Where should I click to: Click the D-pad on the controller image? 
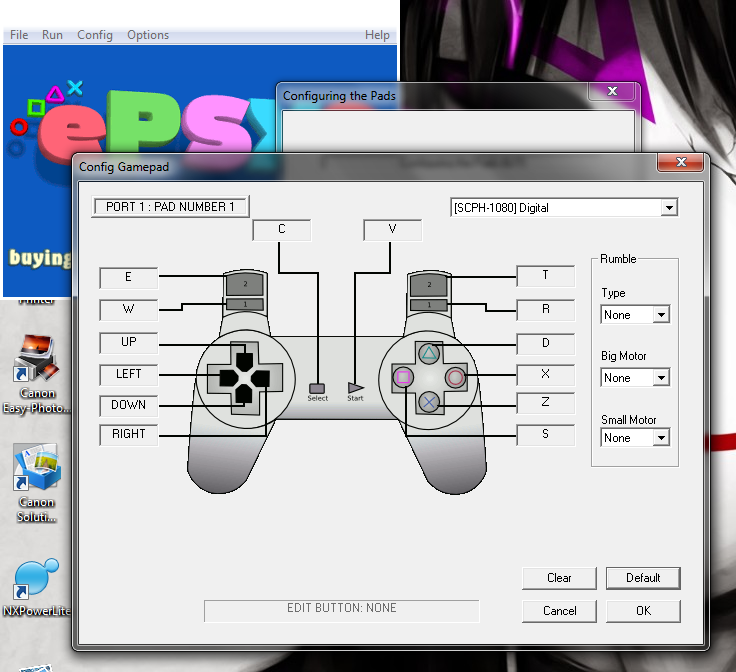pyautogui.click(x=245, y=378)
